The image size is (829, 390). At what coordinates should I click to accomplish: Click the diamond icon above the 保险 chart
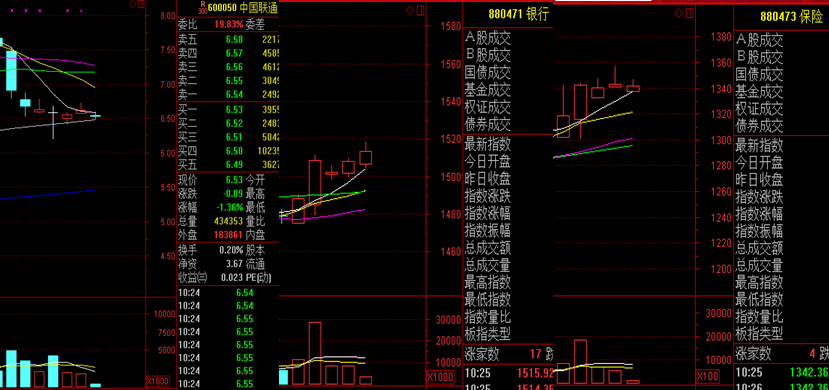pos(680,12)
